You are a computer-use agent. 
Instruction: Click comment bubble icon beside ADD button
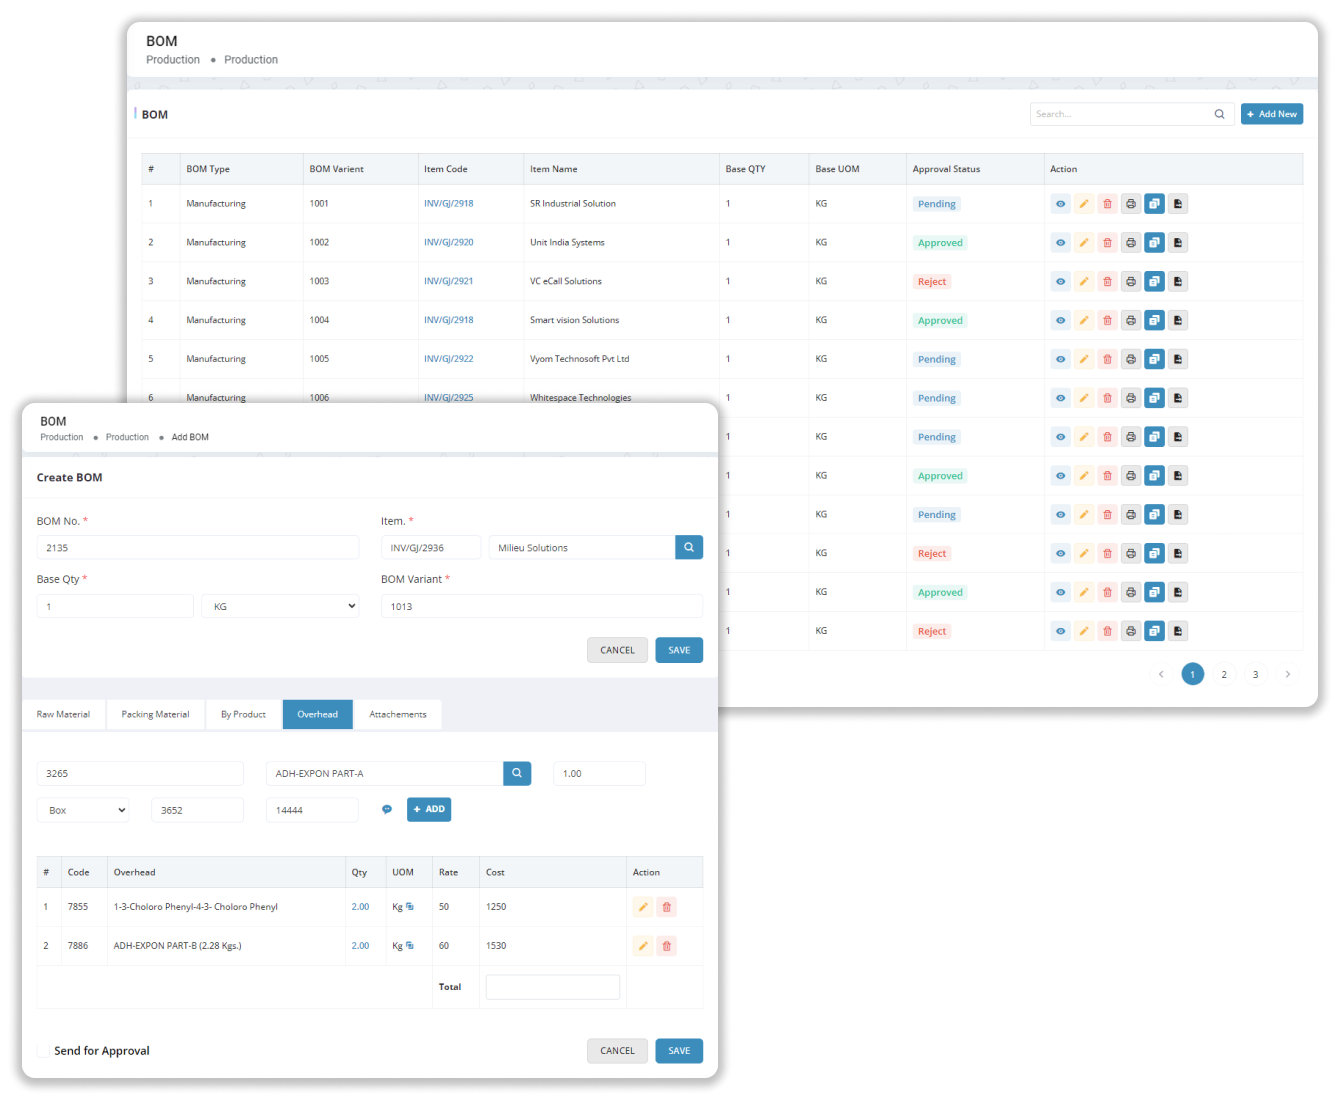(387, 810)
